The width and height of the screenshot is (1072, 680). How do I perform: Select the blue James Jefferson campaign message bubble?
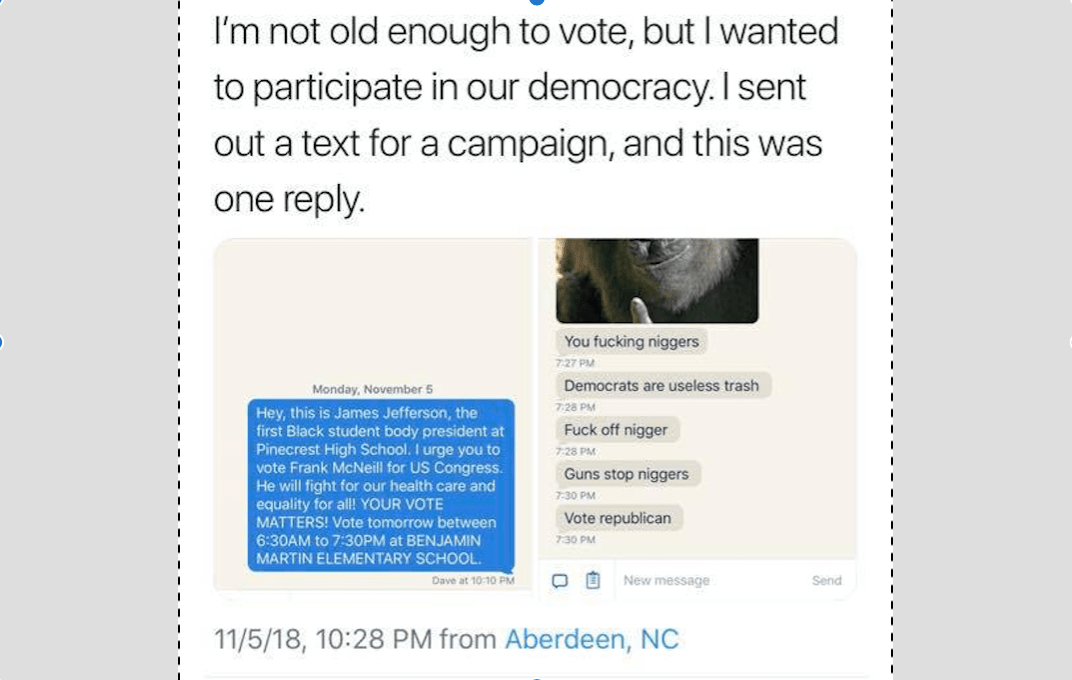point(381,485)
